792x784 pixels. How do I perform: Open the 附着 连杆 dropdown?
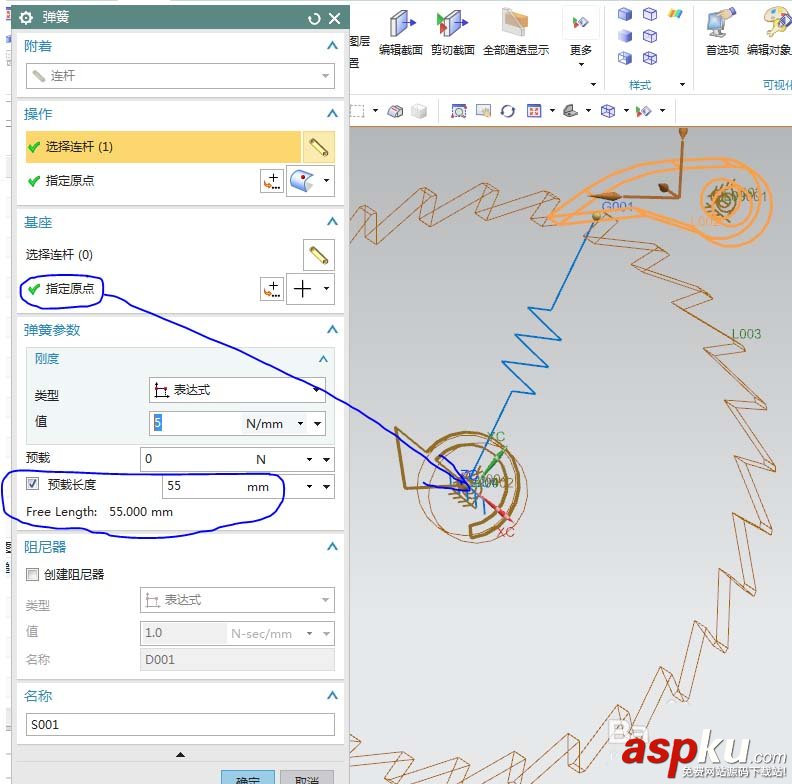click(x=180, y=76)
